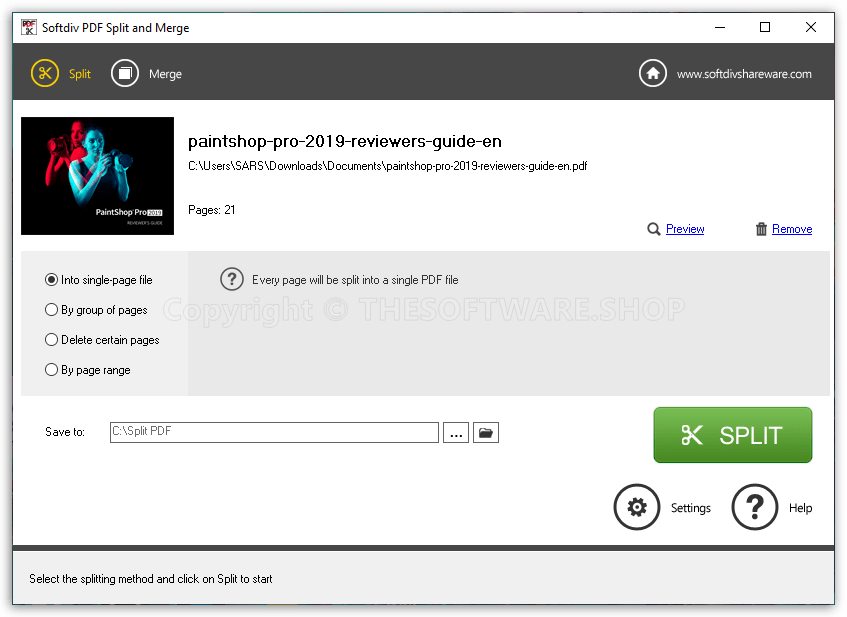This screenshot has height=617, width=847.
Task: Open Help text label
Action: [x=800, y=508]
